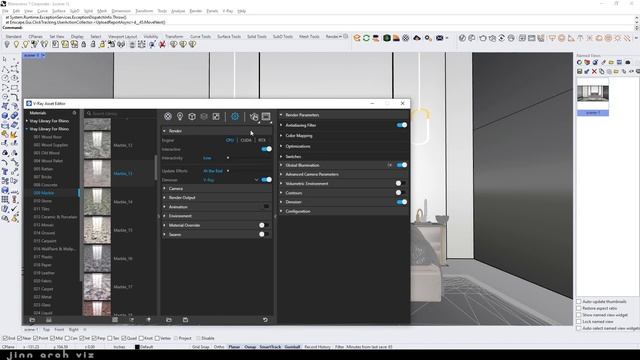Click the red X delete icon in Named Views
This screenshot has width=640, height=360.
click(594, 71)
